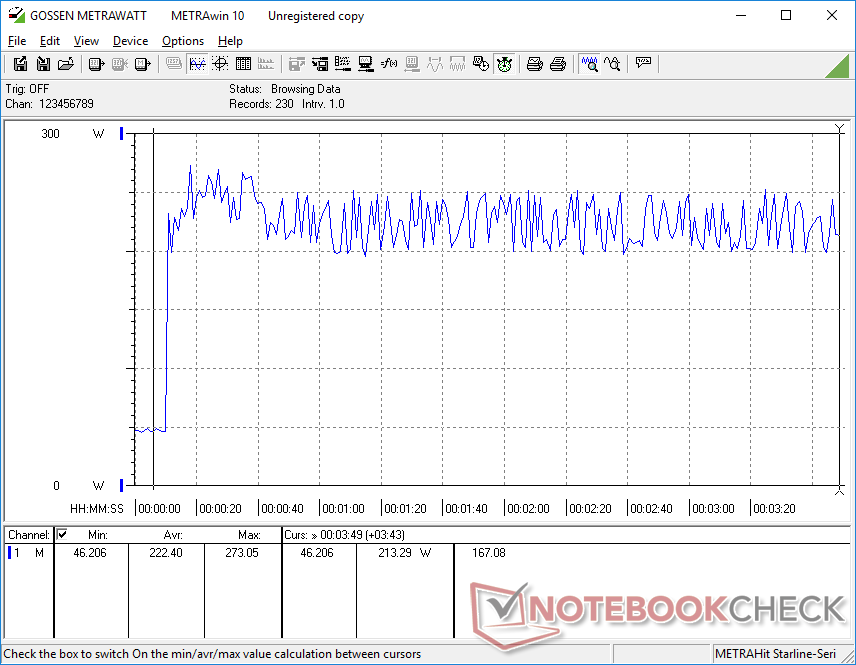Click the speech bubble comment icon
856x665 pixels.
coord(643,63)
